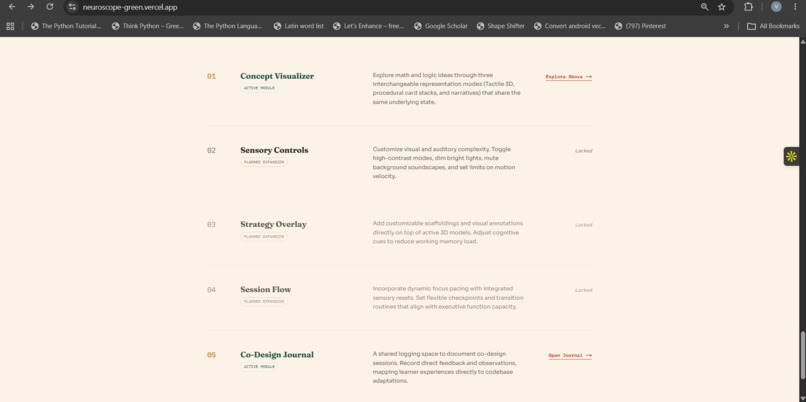
Task: Open the Let's Enhance bookmark
Action: tap(369, 26)
